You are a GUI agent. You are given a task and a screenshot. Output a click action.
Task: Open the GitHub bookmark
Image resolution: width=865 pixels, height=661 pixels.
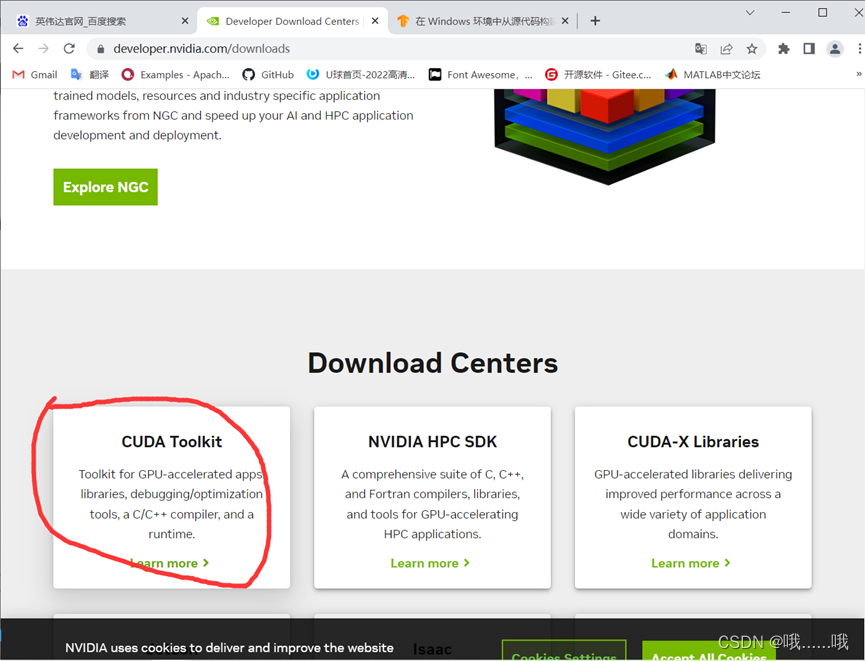(268, 74)
